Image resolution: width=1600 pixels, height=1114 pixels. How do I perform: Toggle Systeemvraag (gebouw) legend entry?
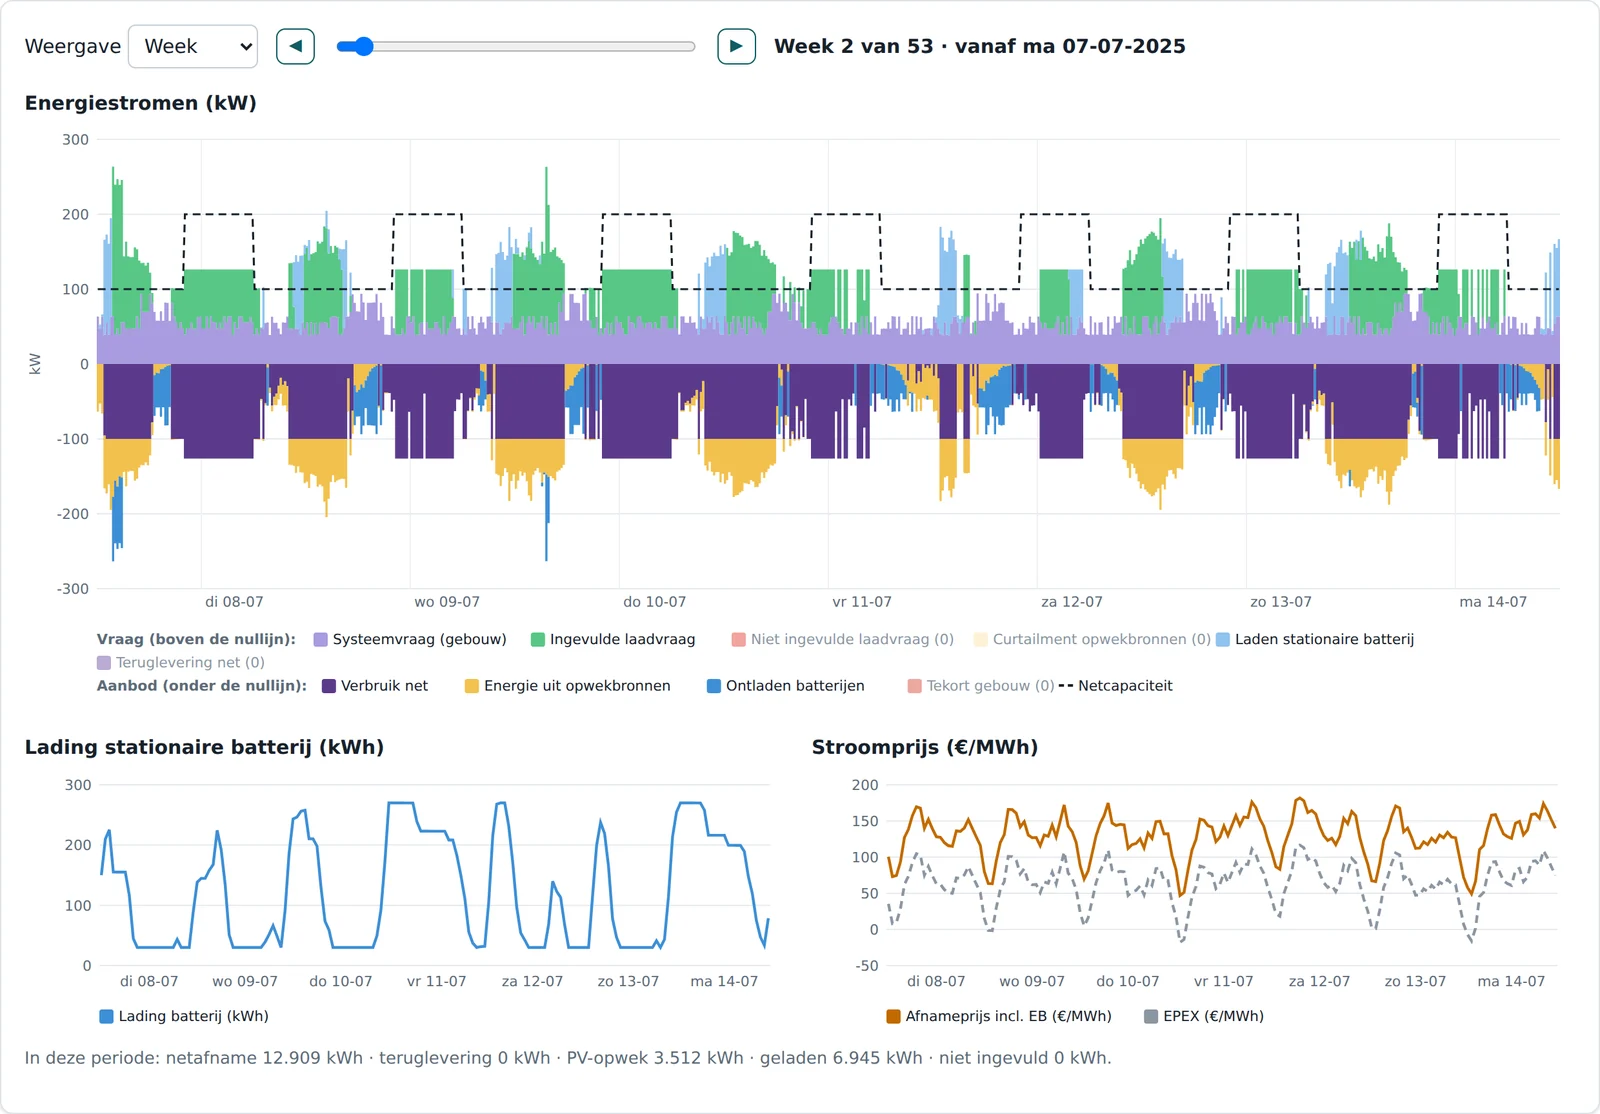pyautogui.click(x=410, y=639)
